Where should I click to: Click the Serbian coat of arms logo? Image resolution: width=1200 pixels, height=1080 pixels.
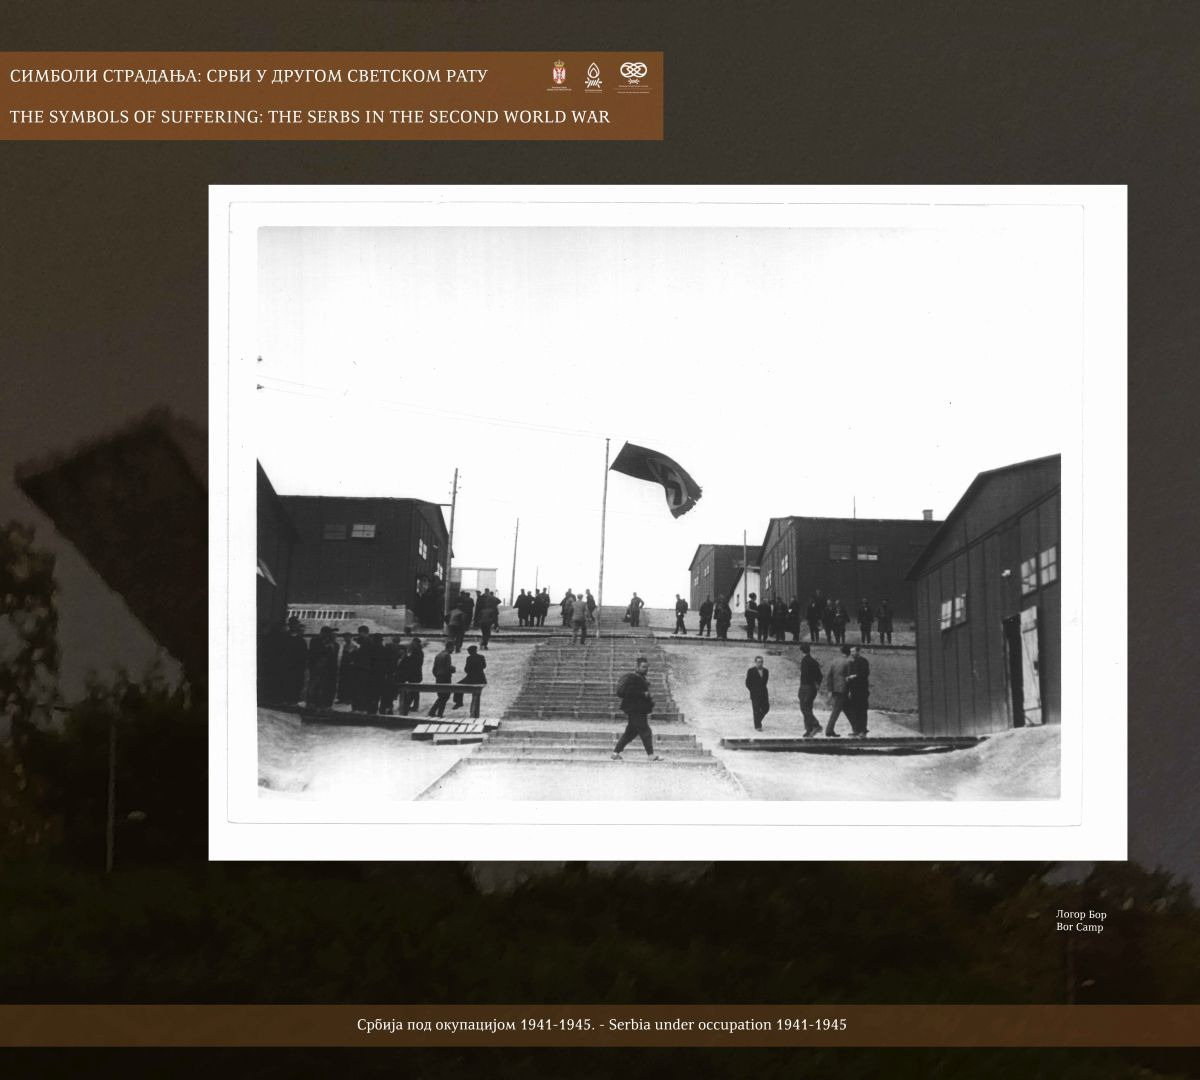pos(557,76)
